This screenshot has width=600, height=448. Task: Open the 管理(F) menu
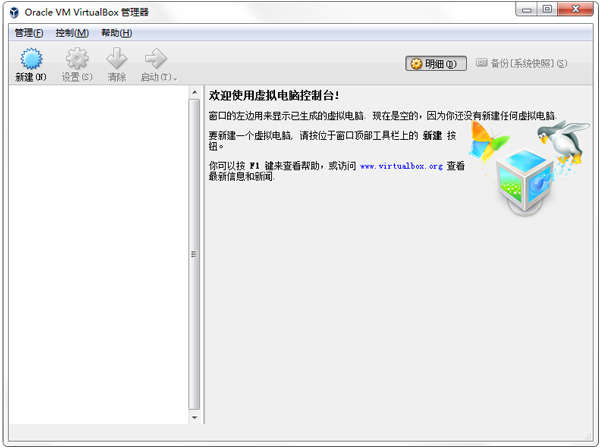point(29,33)
